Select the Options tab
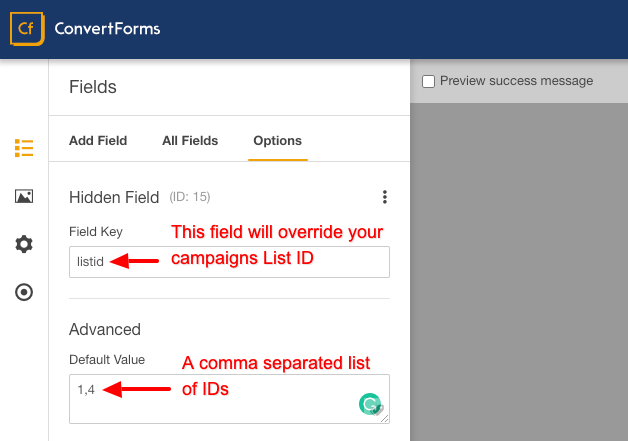Image resolution: width=628 pixels, height=441 pixels. 278,141
